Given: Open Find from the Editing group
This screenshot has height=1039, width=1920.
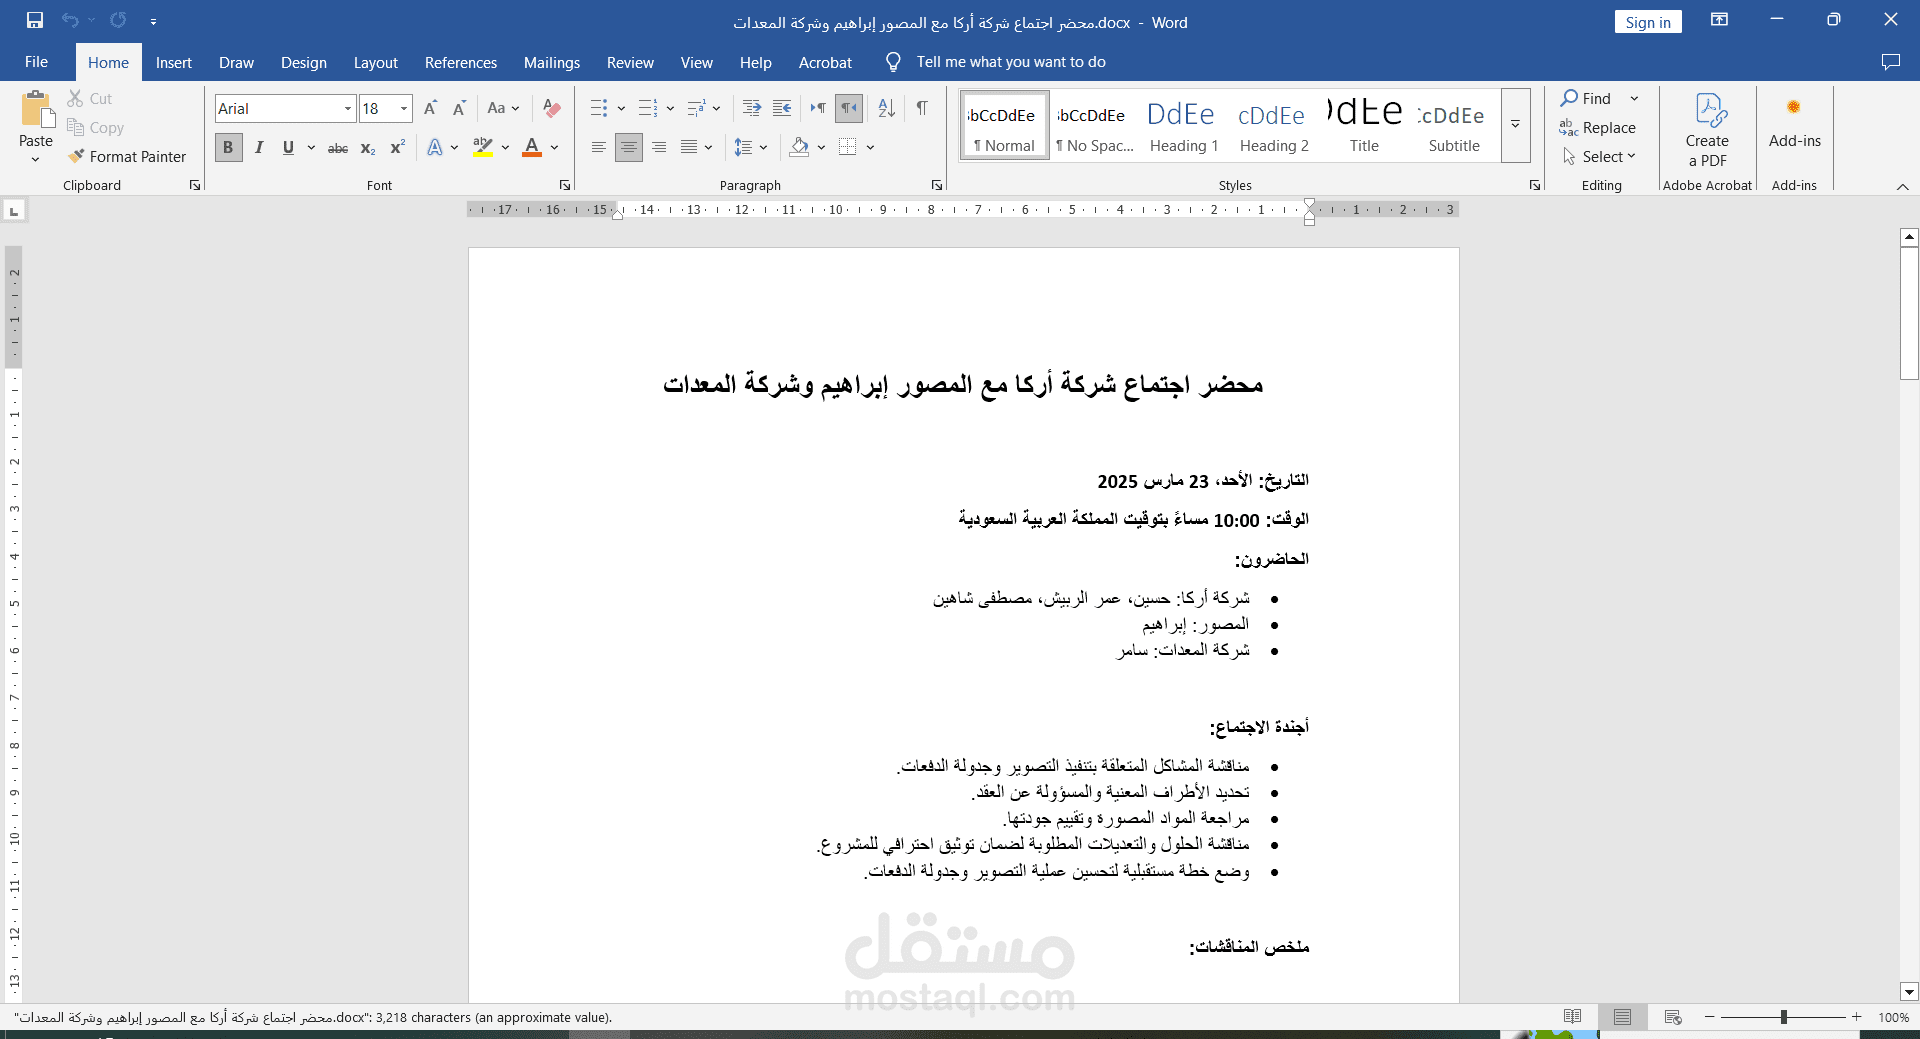Looking at the screenshot, I should click(1589, 98).
